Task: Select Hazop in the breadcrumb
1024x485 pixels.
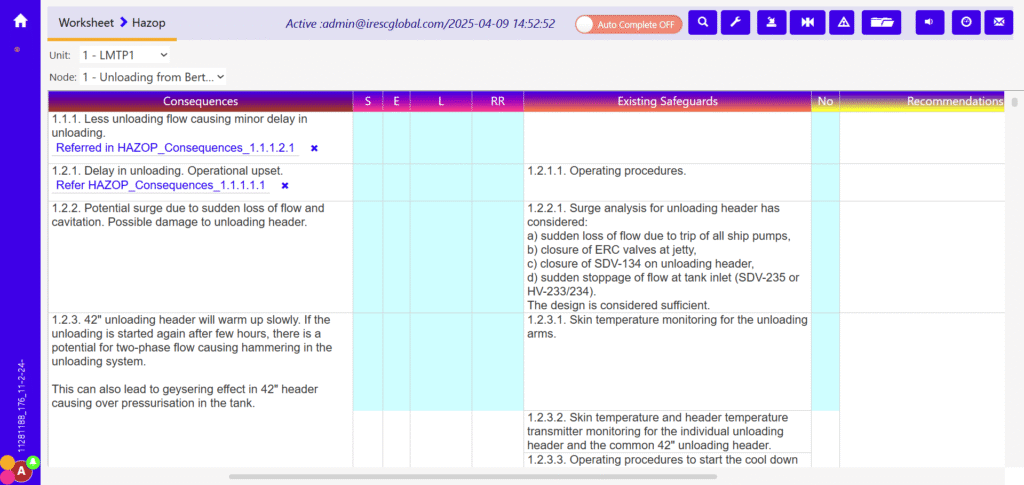Action: (x=151, y=21)
